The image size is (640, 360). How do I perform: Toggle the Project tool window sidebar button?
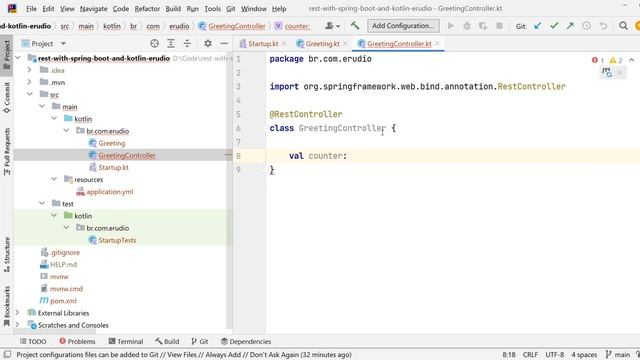(7, 55)
